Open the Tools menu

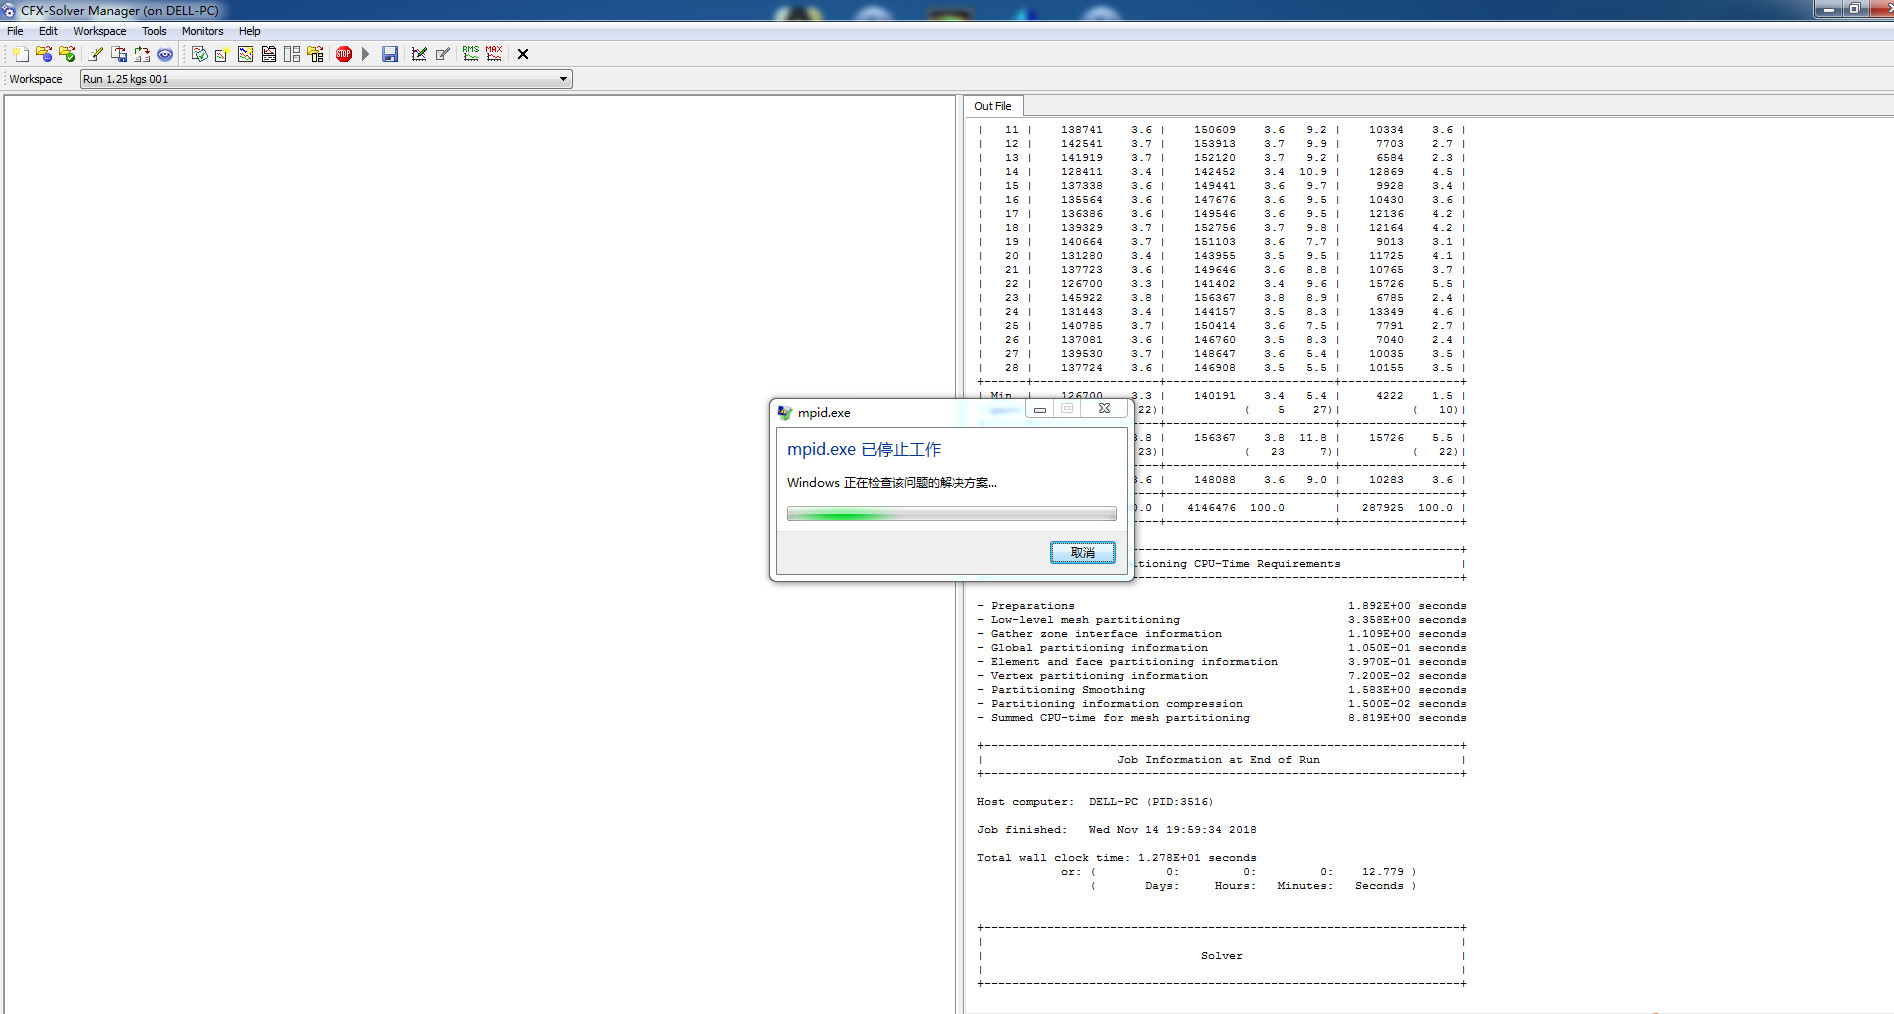point(154,31)
